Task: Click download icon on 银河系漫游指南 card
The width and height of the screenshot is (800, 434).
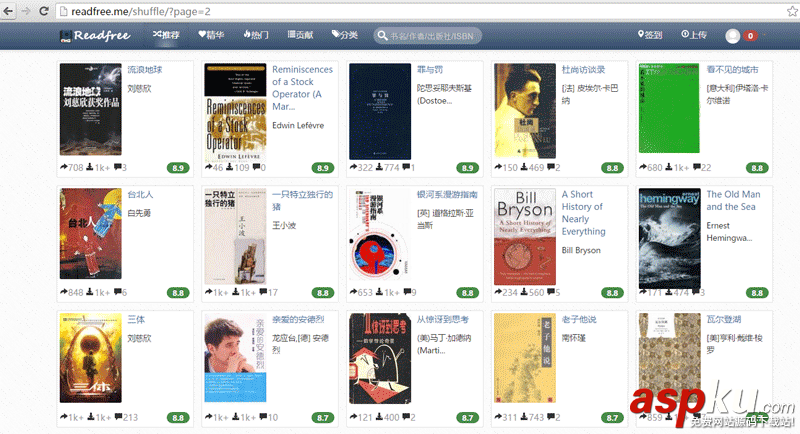Action: pyautogui.click(x=379, y=292)
